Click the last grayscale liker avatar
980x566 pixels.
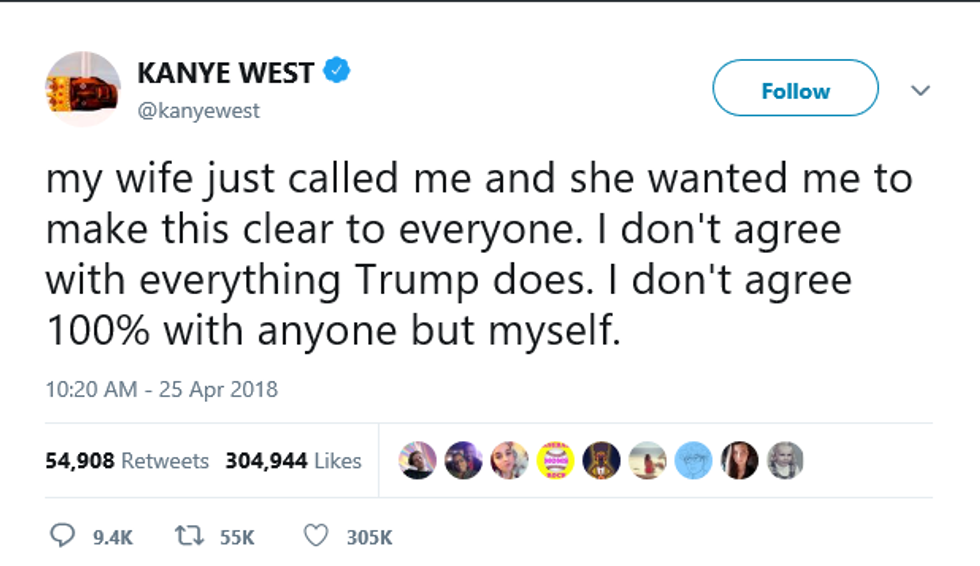click(x=785, y=460)
